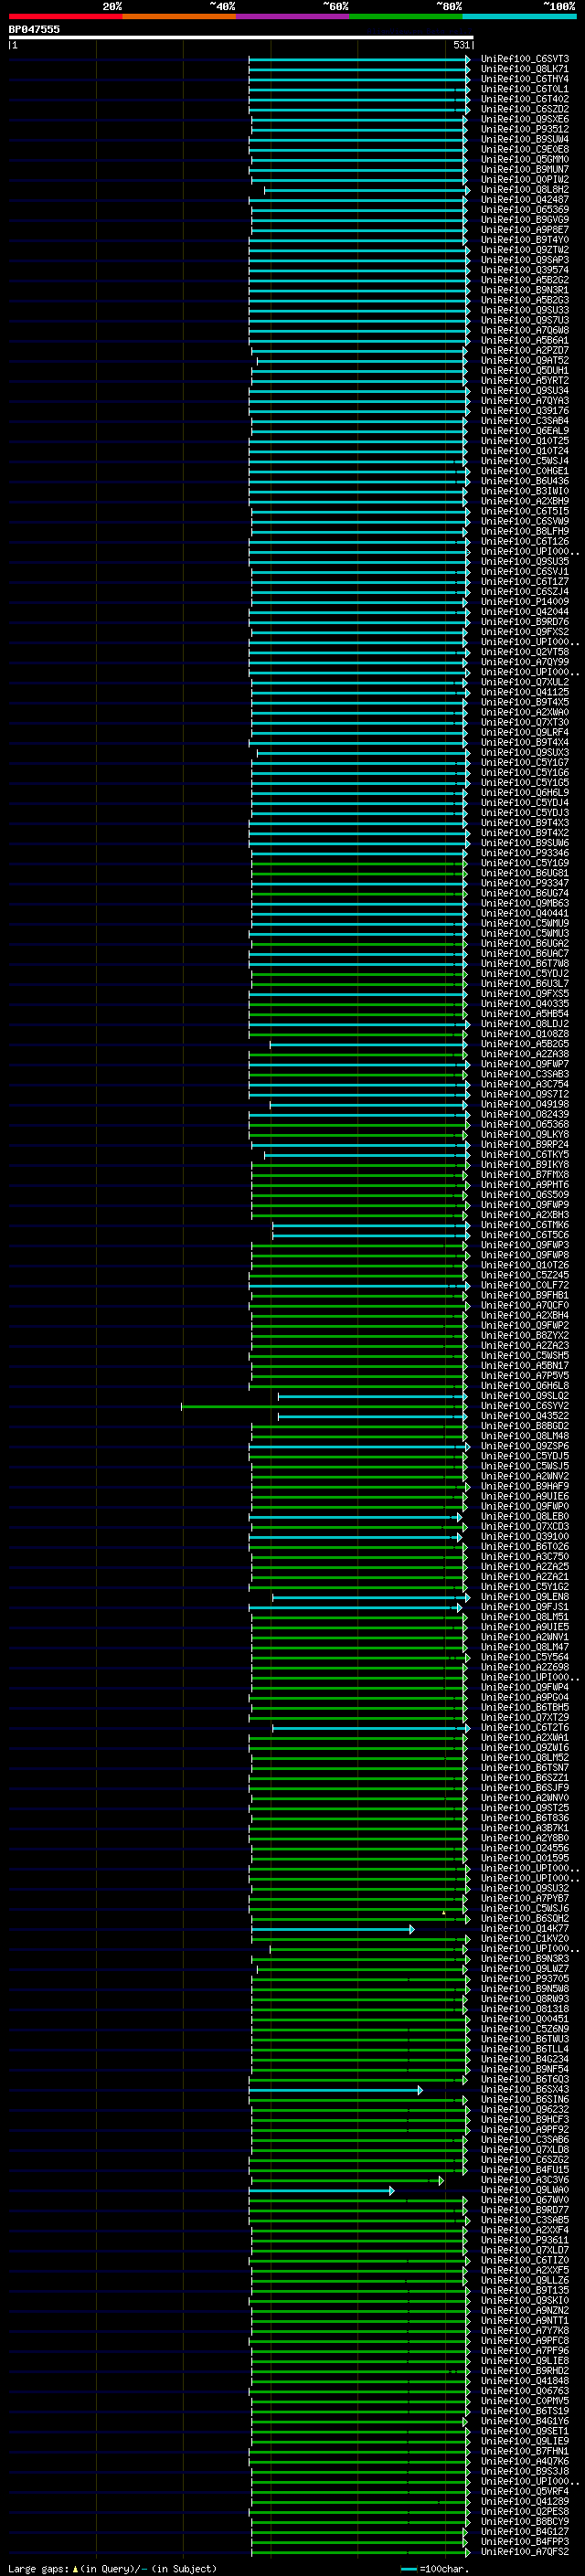The image size is (585, 2576).
Task: Click label UniRef100_Q43522
Action: point(524,1416)
